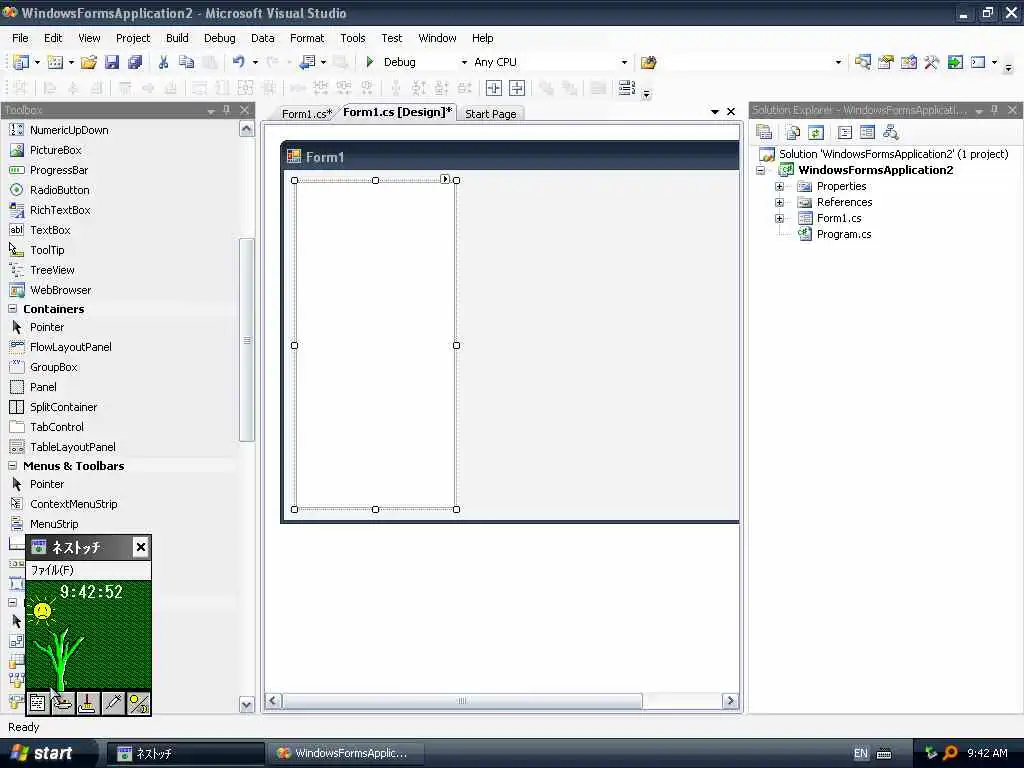Expand the References node in Solution Explorer
Screen dimensions: 1024x768
tap(779, 202)
